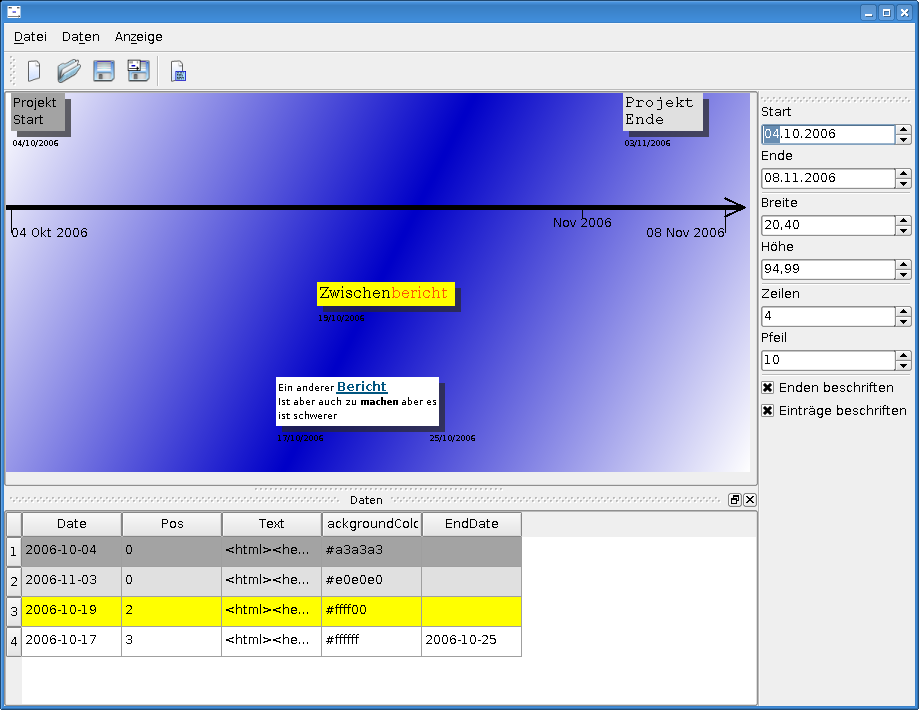This screenshot has width=919, height=710.
Task: Select row 3 via its row header
Action: [x=13, y=611]
